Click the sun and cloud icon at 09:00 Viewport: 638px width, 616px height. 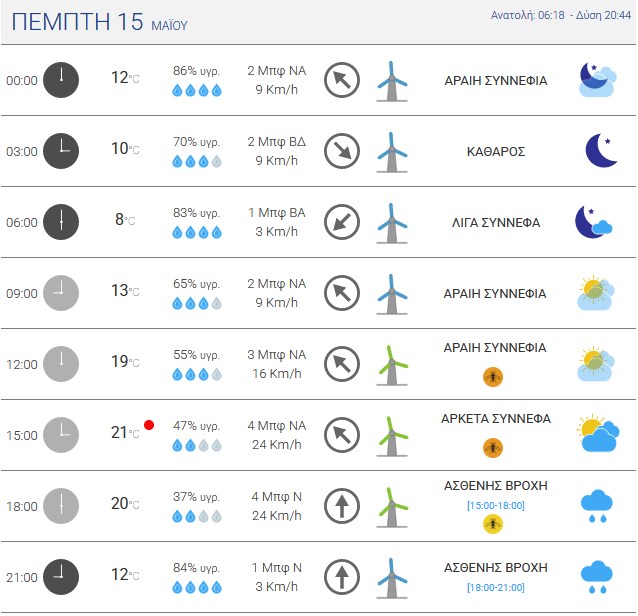pos(596,293)
